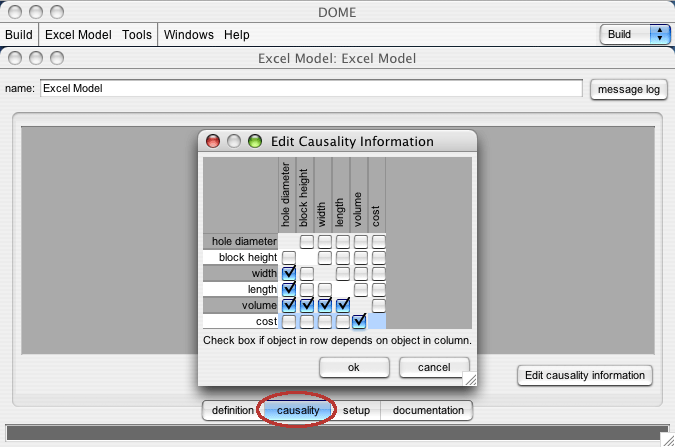
Task: Select the length row header
Action: [241, 289]
